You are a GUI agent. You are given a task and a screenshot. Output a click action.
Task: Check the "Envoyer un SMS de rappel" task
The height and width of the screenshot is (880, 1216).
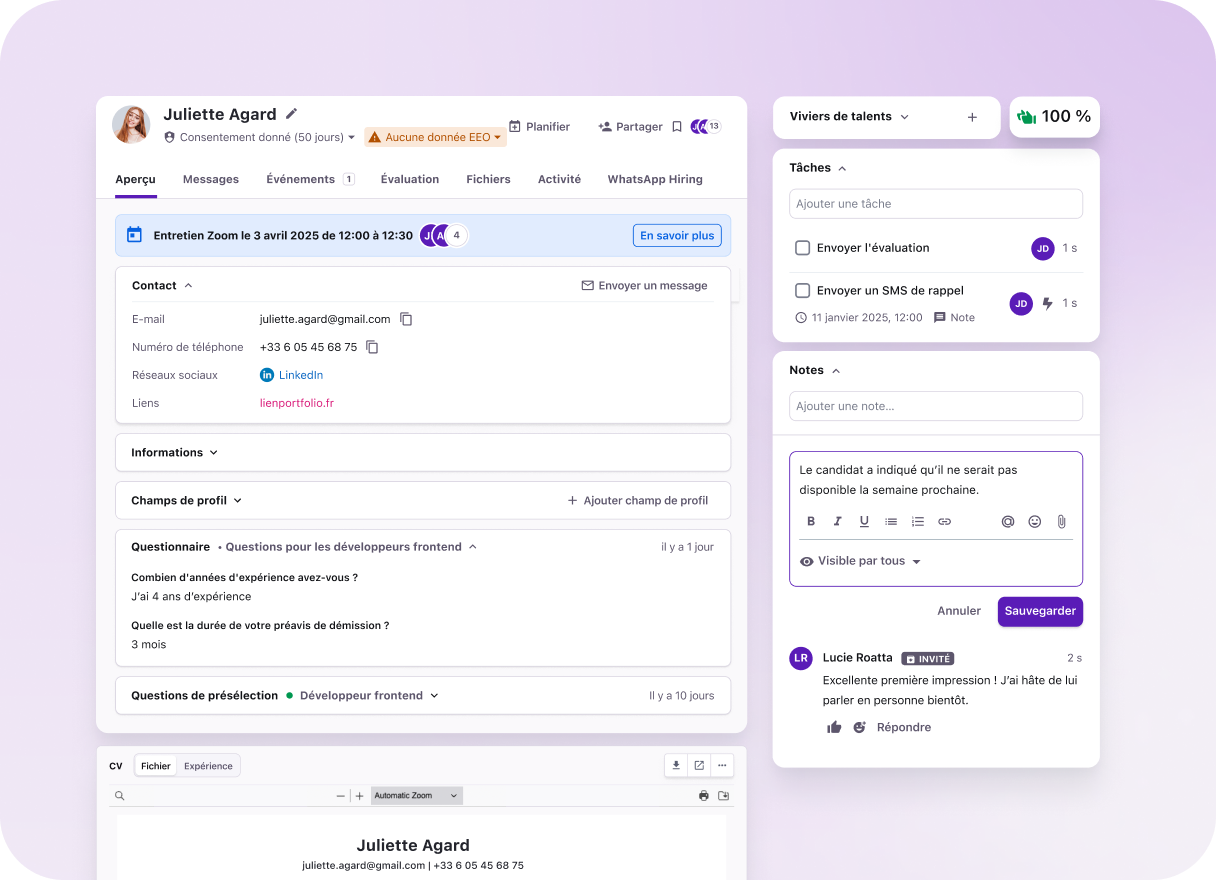tap(802, 291)
